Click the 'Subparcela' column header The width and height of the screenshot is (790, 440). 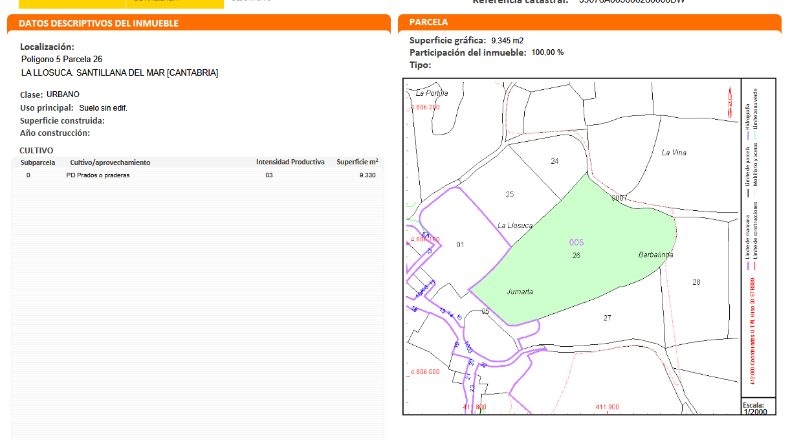point(38,162)
